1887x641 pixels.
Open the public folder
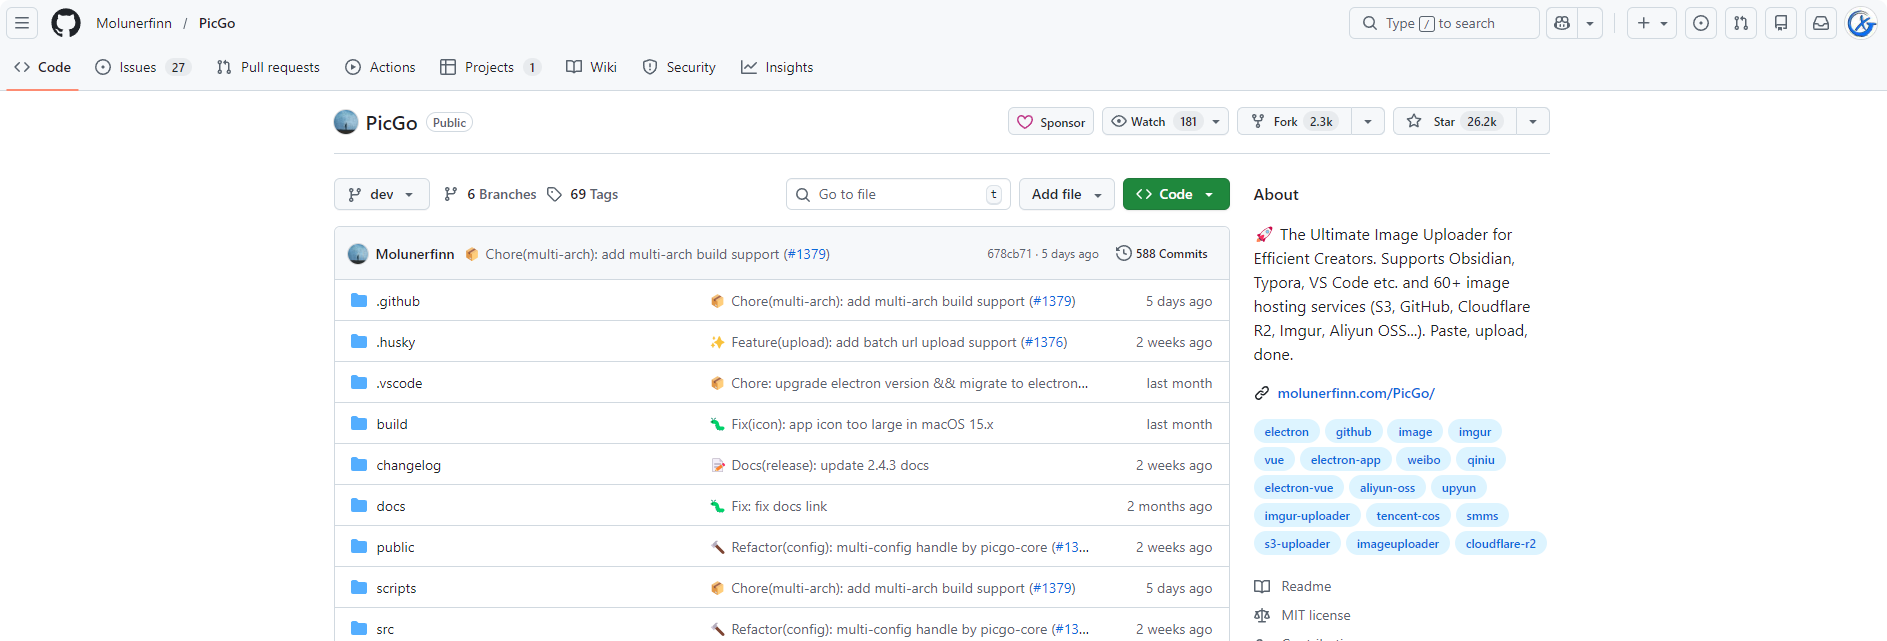pos(395,547)
